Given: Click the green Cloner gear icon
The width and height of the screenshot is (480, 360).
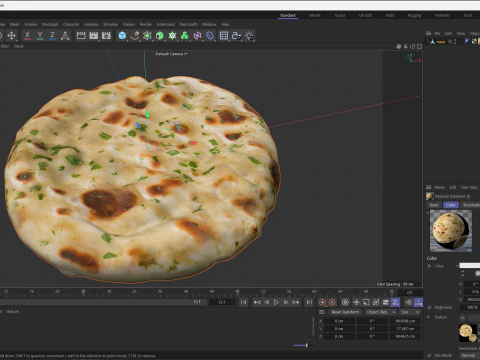Looking at the screenshot, I should click(x=172, y=35).
